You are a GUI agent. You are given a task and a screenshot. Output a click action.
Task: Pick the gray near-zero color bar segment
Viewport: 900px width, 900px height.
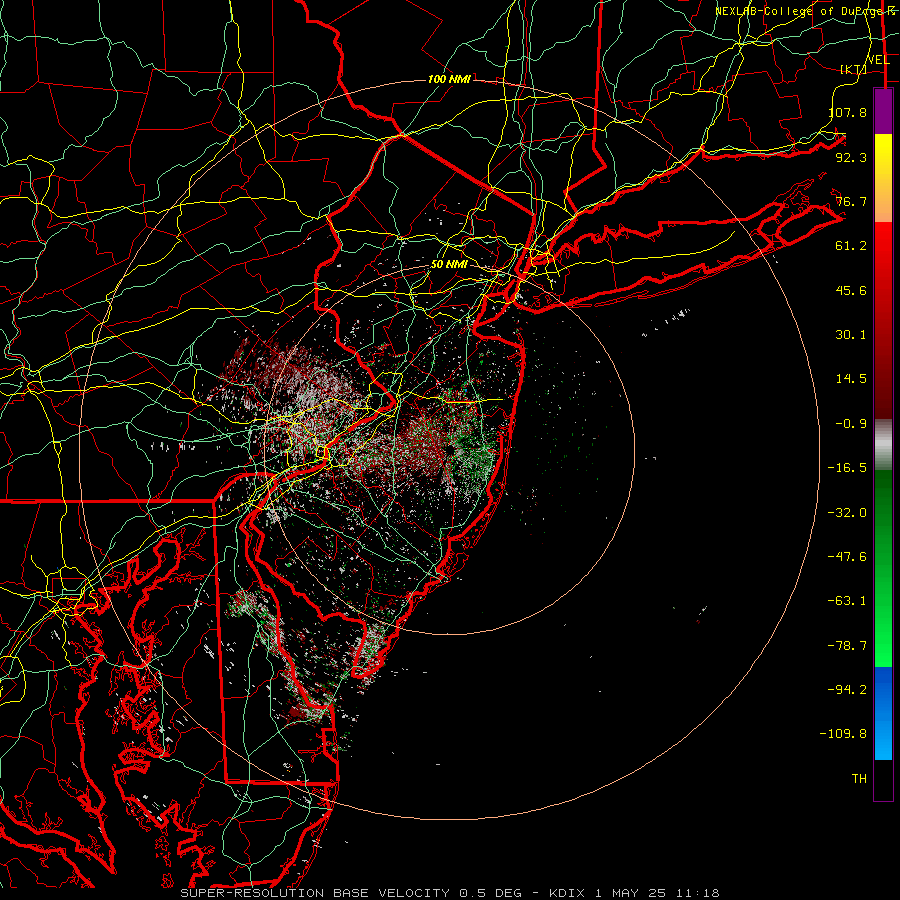pyautogui.click(x=883, y=444)
